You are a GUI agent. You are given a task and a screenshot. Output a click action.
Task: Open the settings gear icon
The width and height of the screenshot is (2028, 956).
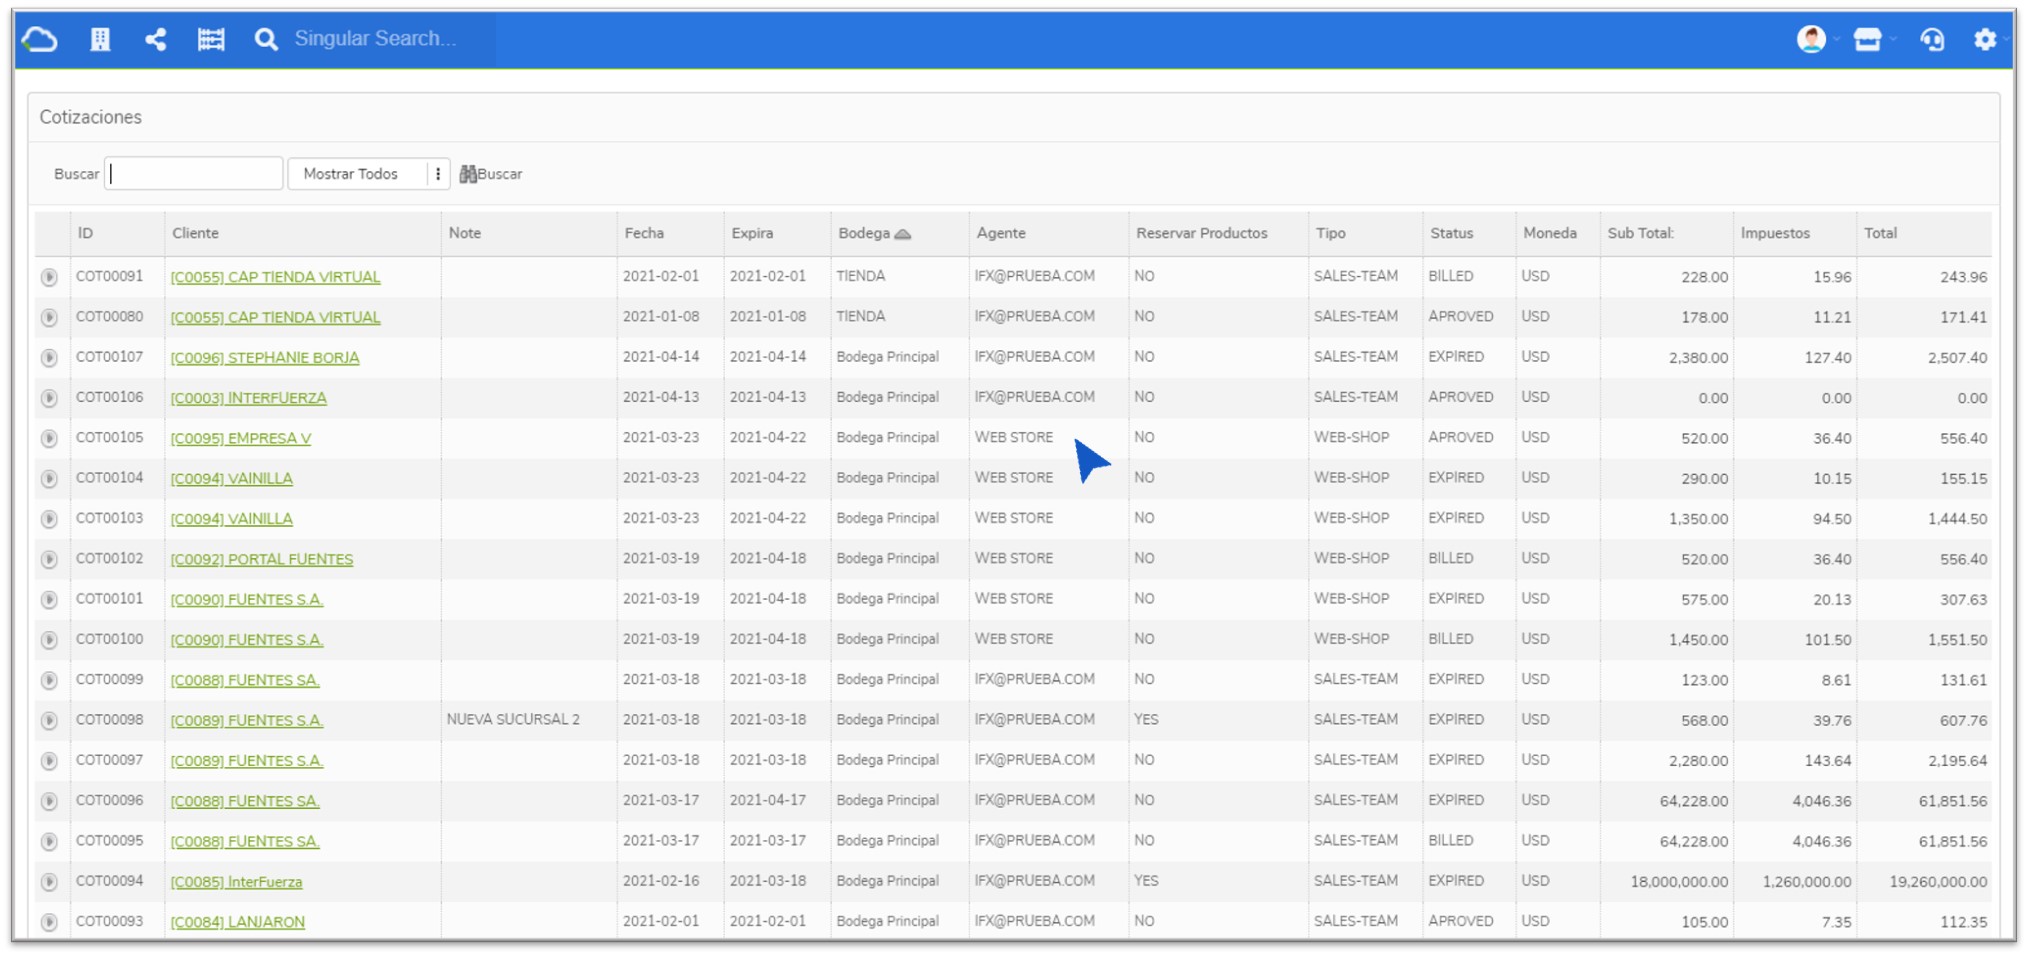[1985, 39]
